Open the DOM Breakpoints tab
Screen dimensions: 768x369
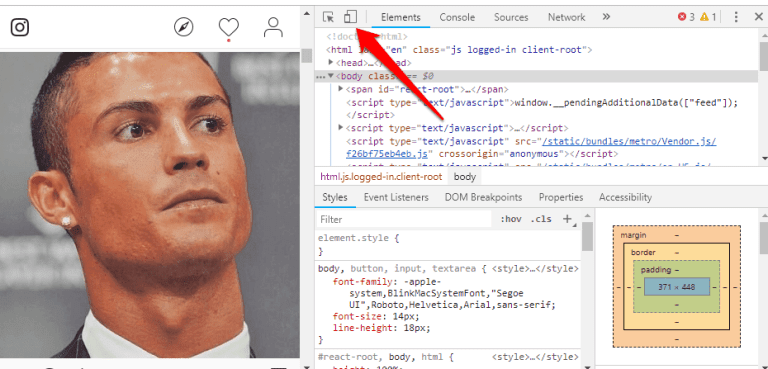483,197
